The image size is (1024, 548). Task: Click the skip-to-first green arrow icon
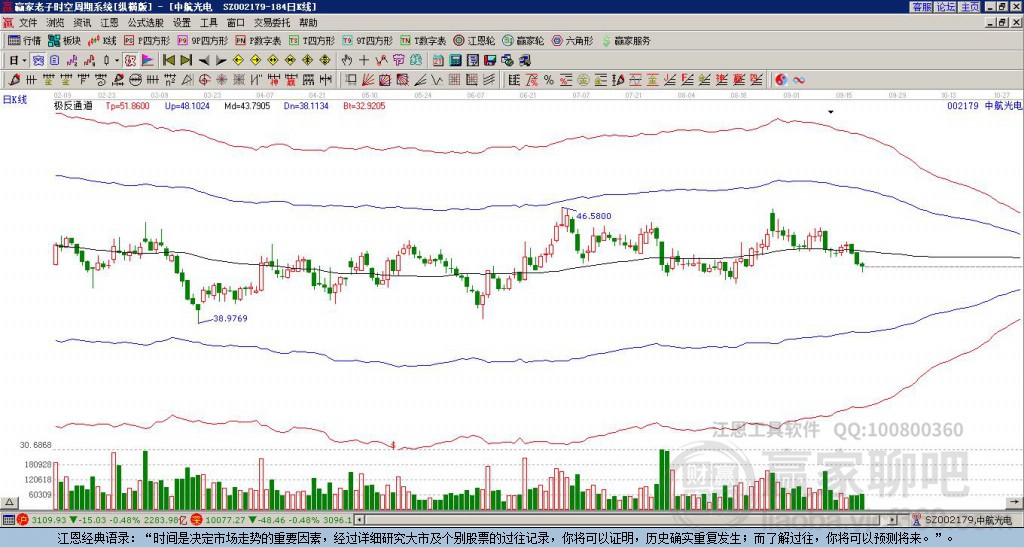(x=168, y=61)
